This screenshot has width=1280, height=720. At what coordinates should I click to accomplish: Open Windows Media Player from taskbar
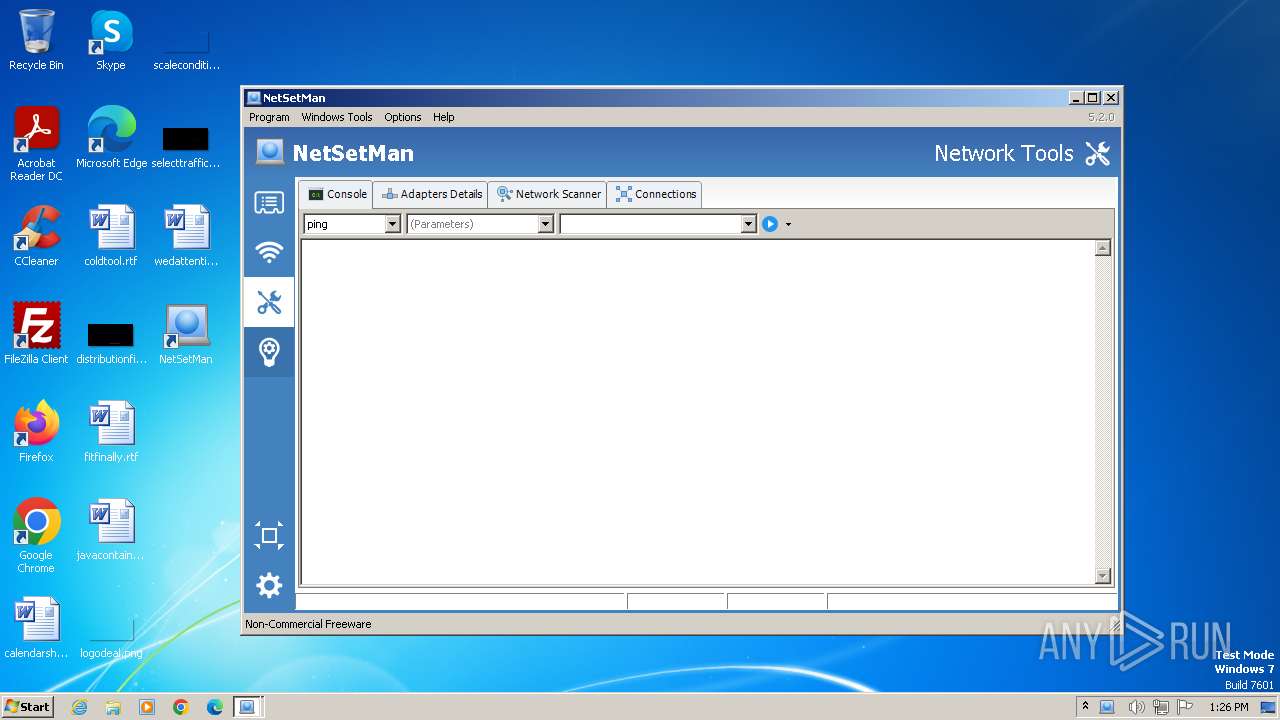tap(147, 707)
